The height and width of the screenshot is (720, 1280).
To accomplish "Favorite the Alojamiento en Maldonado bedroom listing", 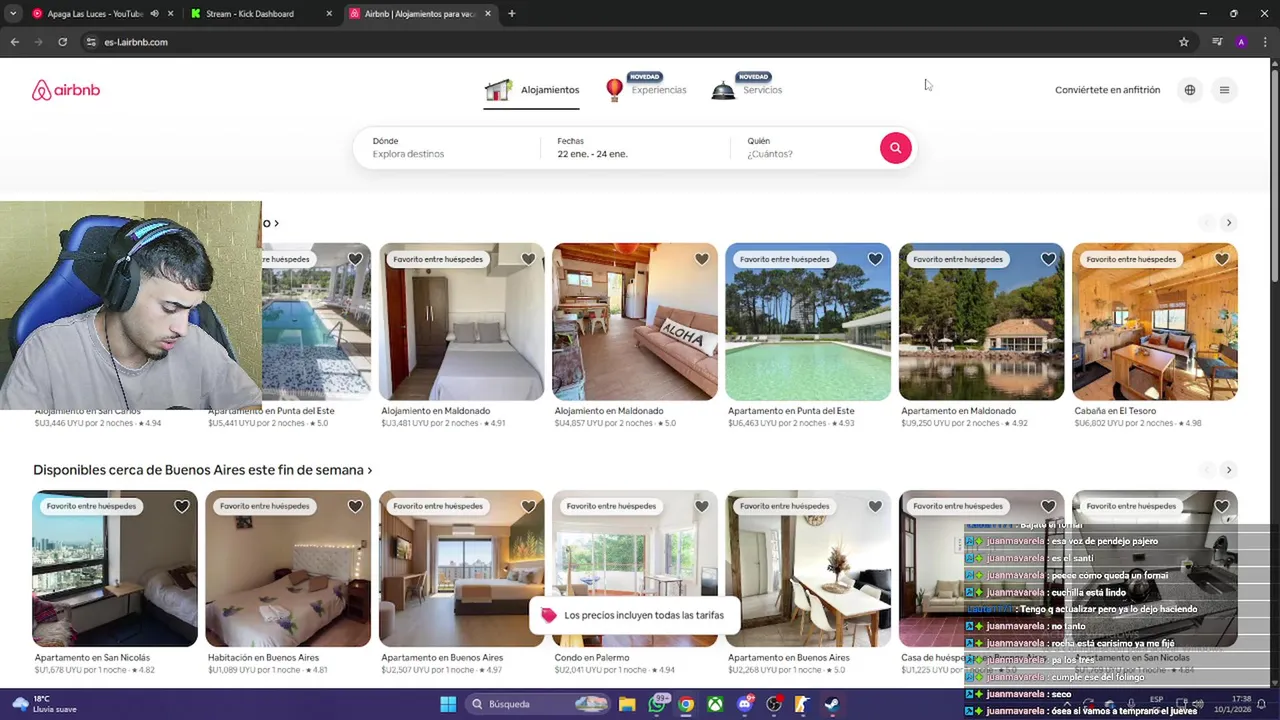I will (528, 259).
